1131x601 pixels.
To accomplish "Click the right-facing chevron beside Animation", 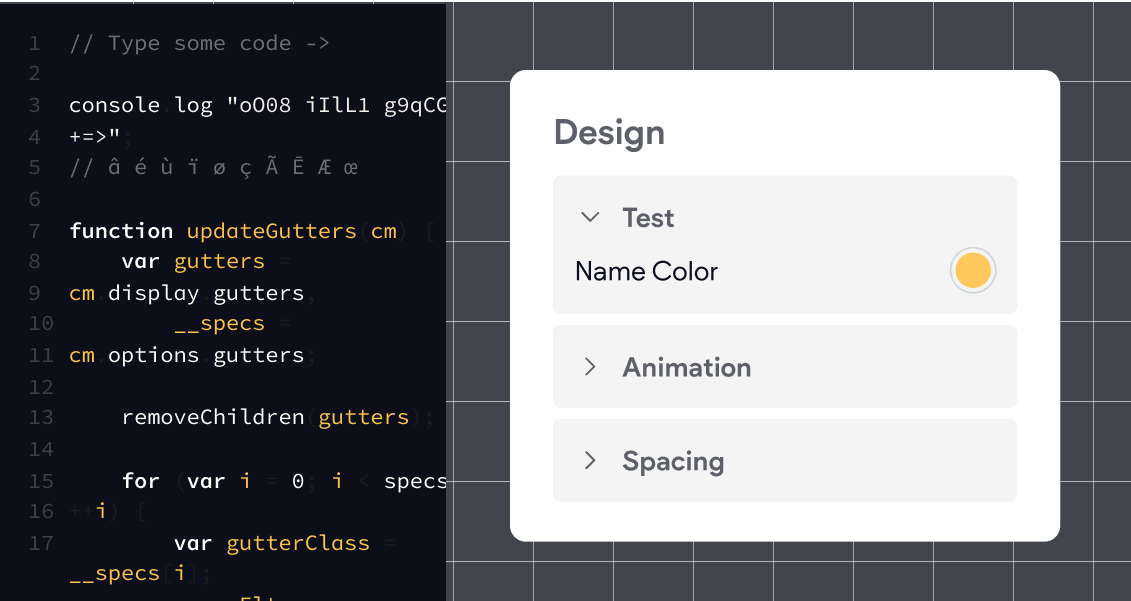I will click(x=591, y=366).
